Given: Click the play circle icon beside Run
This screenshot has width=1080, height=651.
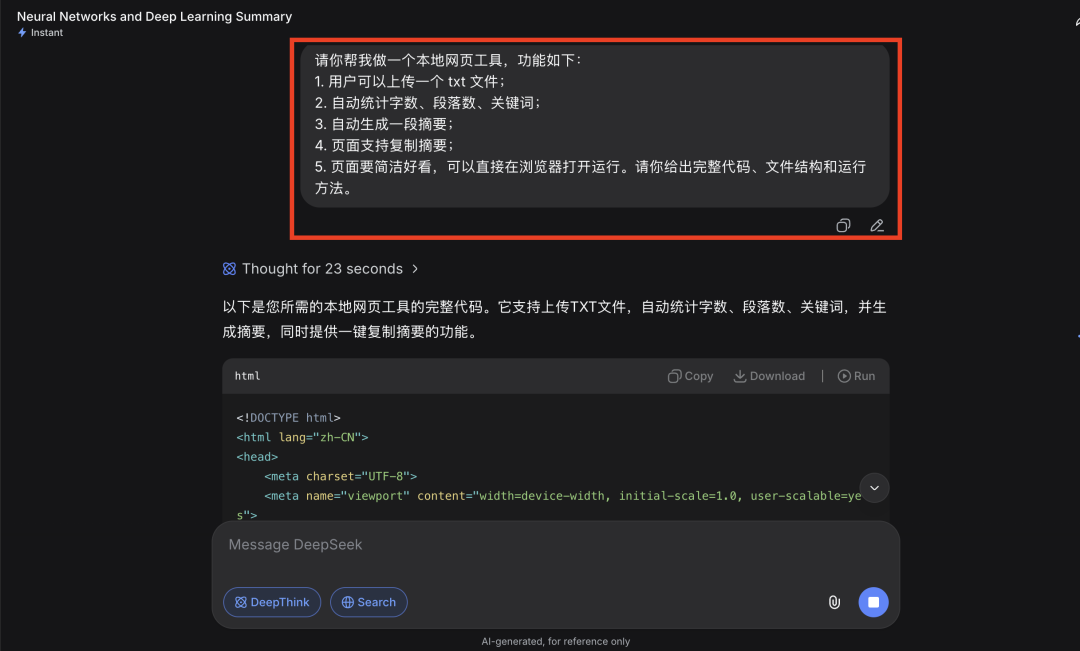Looking at the screenshot, I should (x=843, y=375).
